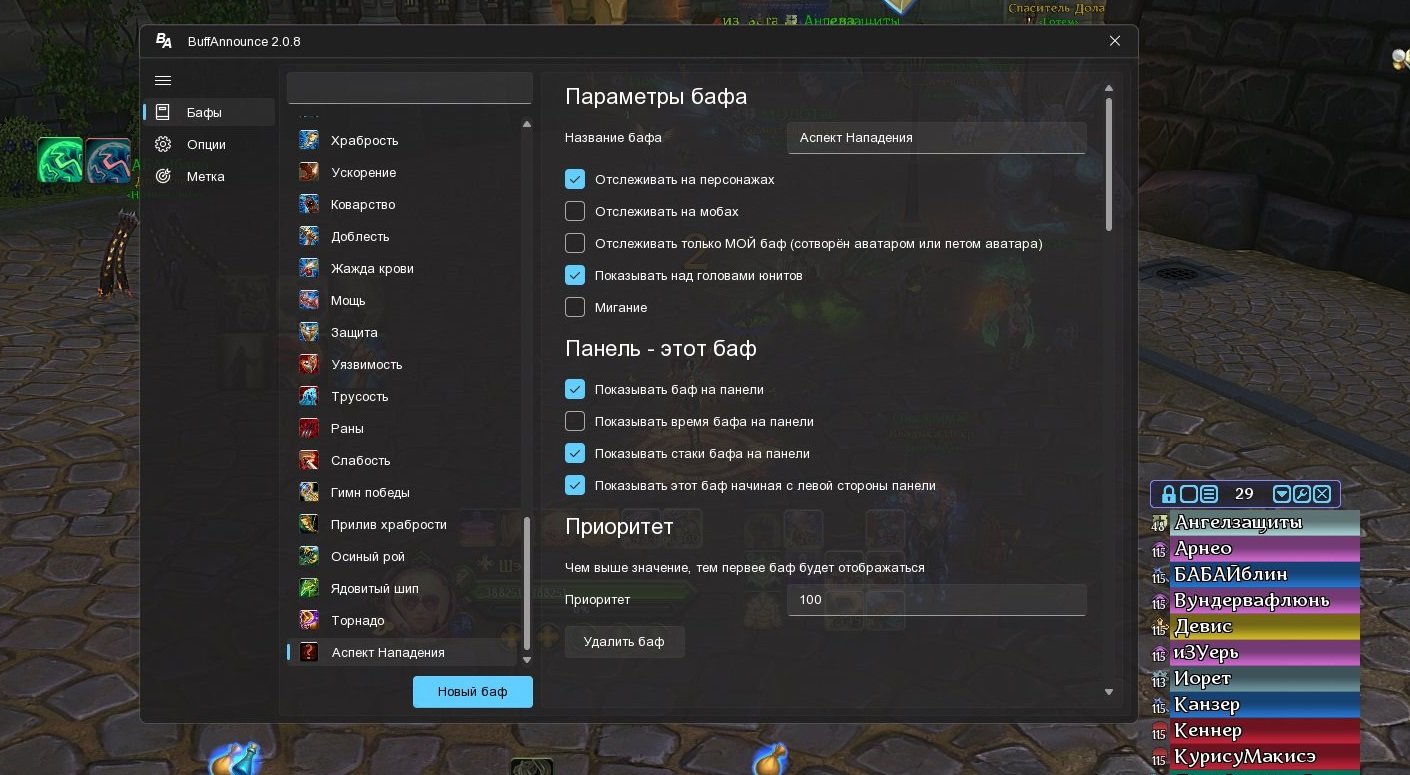Click buff list scroll-down arrow
The image size is (1410, 775).
click(527, 660)
